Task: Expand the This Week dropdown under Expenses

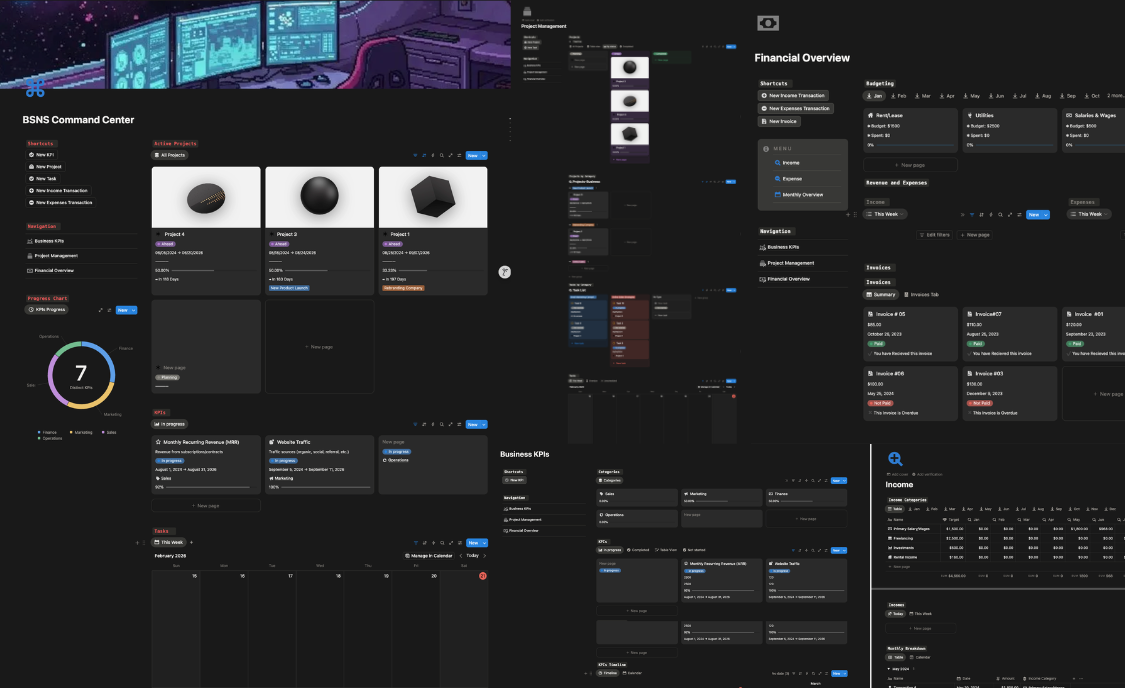Action: tap(1105, 214)
